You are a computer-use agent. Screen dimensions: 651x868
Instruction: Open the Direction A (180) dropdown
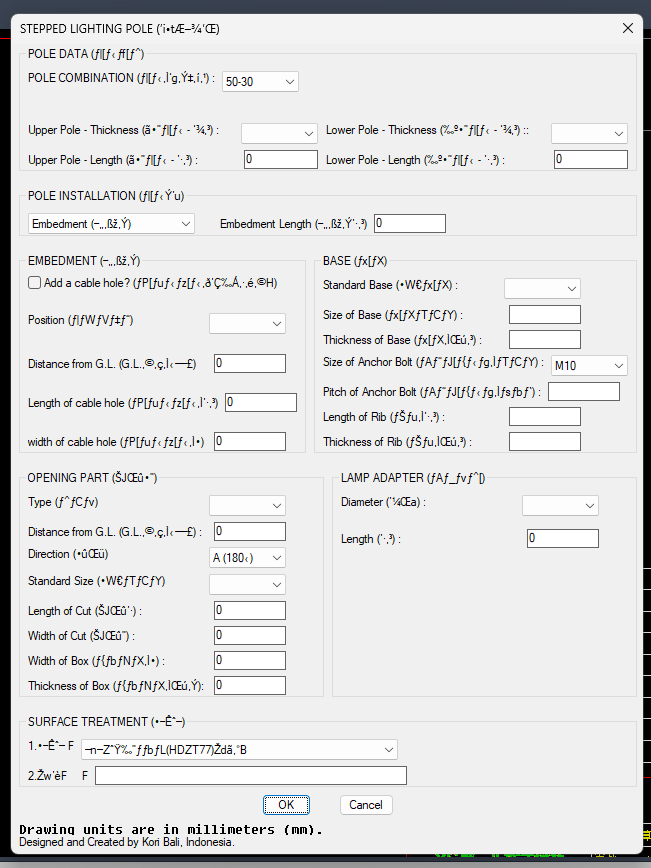coord(247,557)
